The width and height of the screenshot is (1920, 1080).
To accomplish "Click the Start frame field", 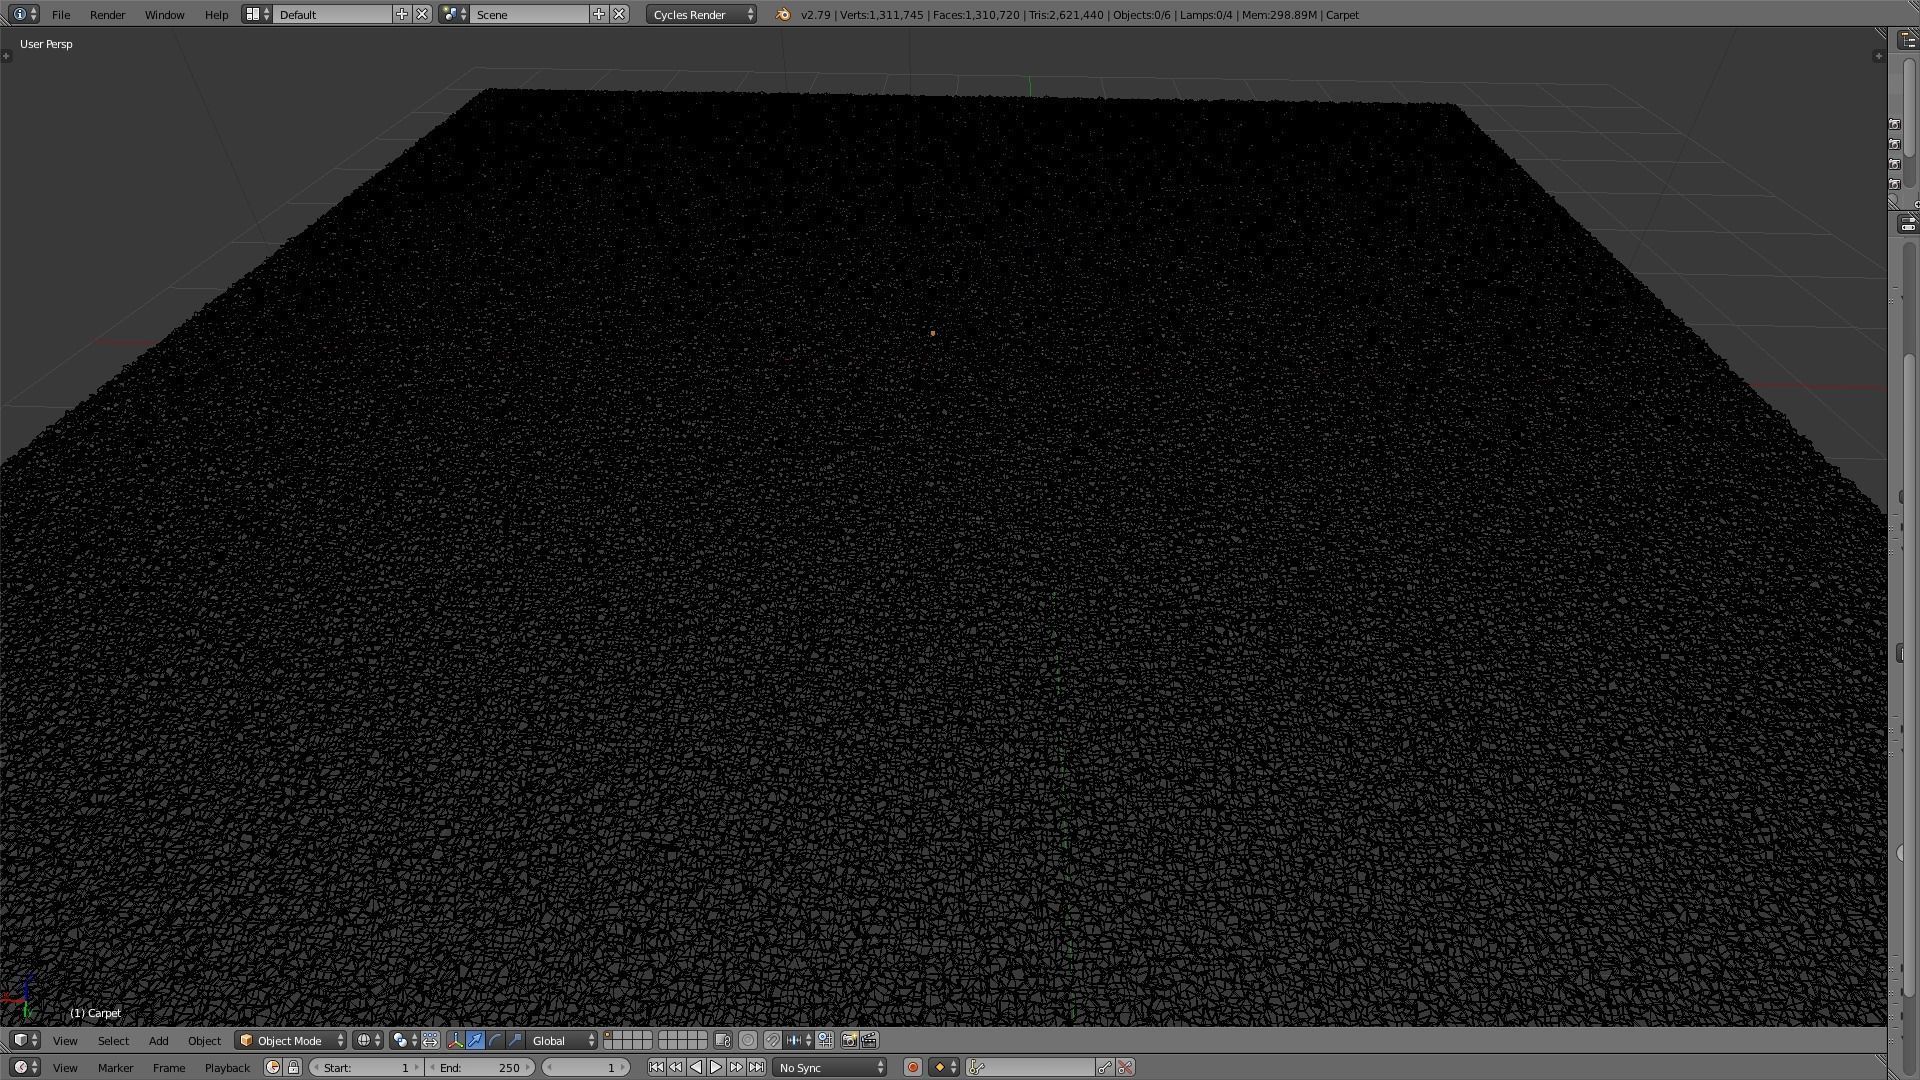I will (x=366, y=1067).
